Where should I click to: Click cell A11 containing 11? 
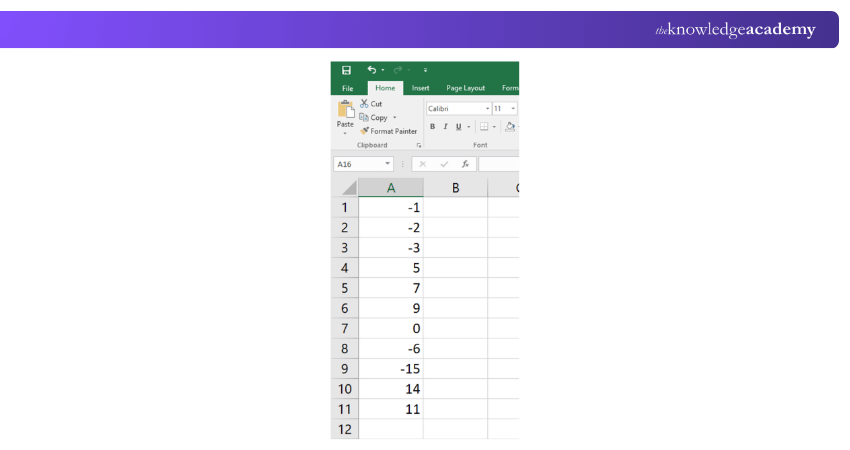pyautogui.click(x=391, y=409)
